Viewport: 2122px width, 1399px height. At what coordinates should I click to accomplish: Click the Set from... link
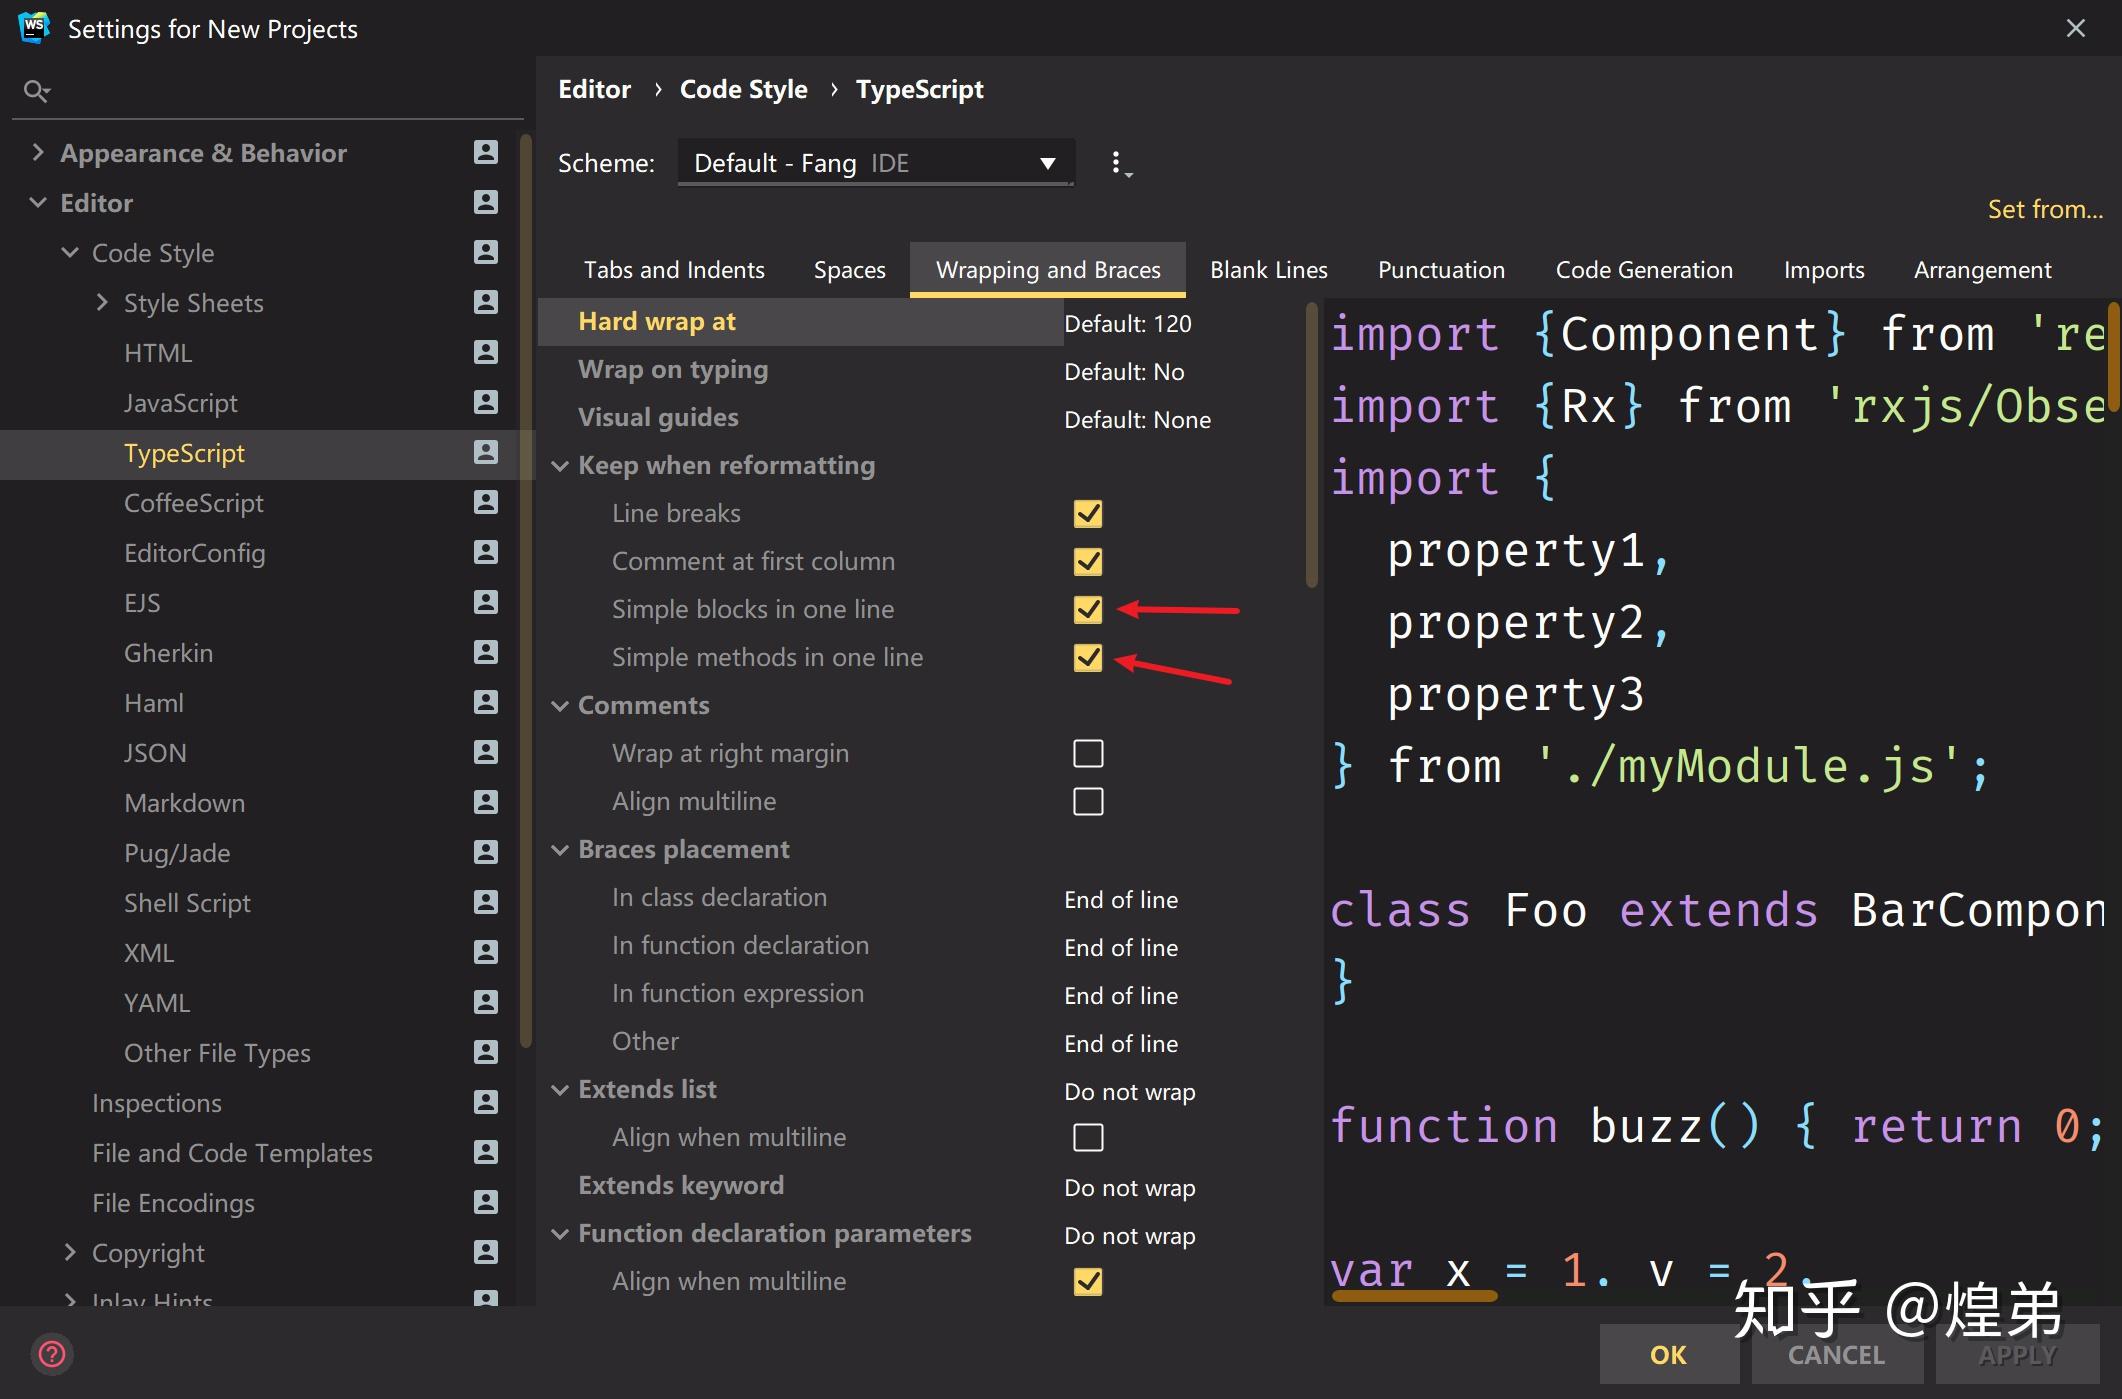tap(2044, 209)
